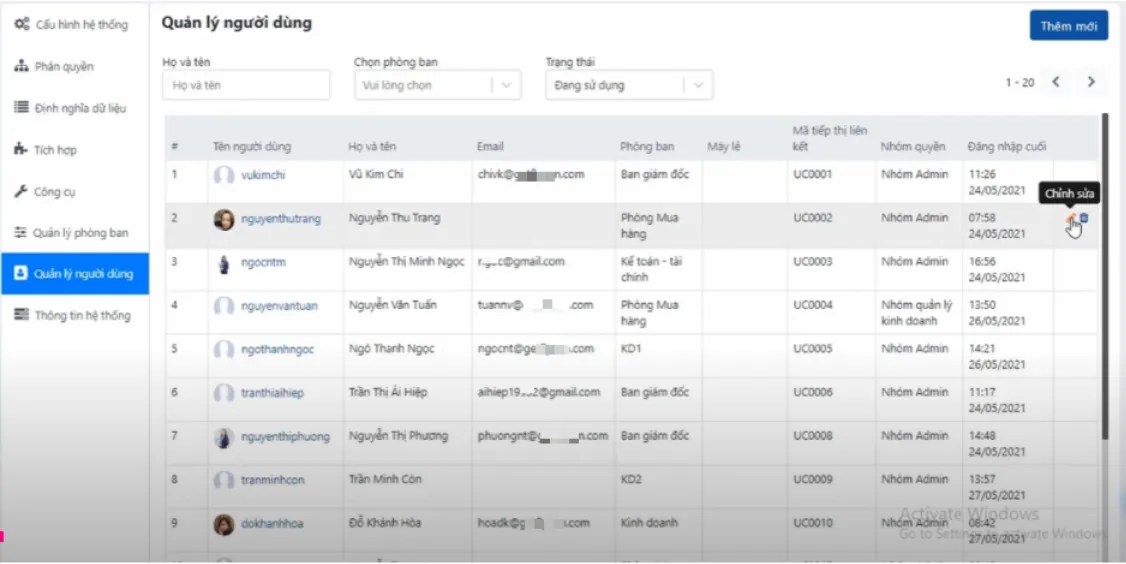Select Quản lý người dùng menu item
This screenshot has height=564, width=1126.
click(x=75, y=274)
